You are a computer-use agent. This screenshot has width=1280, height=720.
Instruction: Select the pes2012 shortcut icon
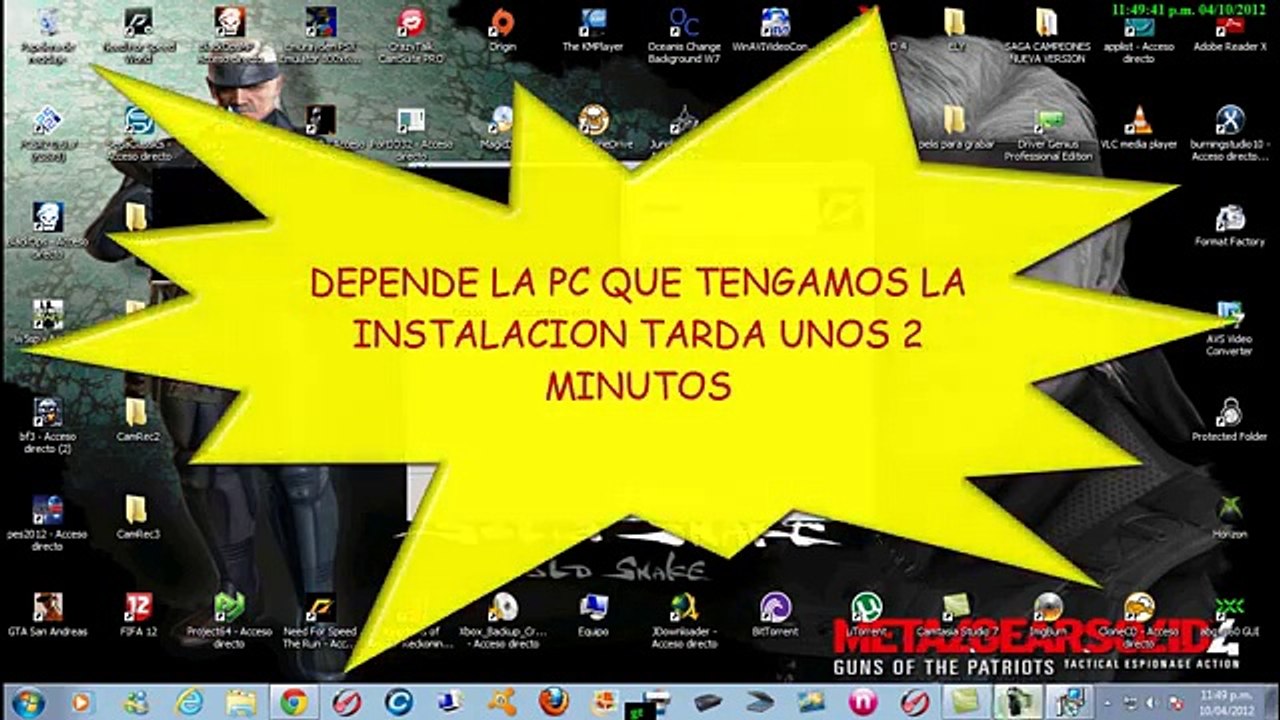(47, 524)
